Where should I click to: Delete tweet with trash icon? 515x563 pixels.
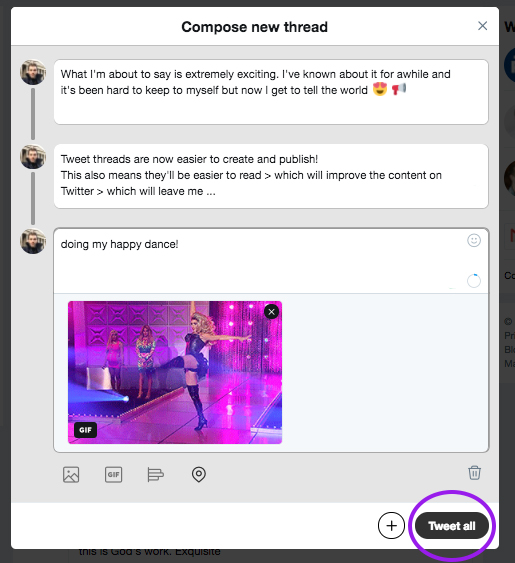pyautogui.click(x=474, y=473)
